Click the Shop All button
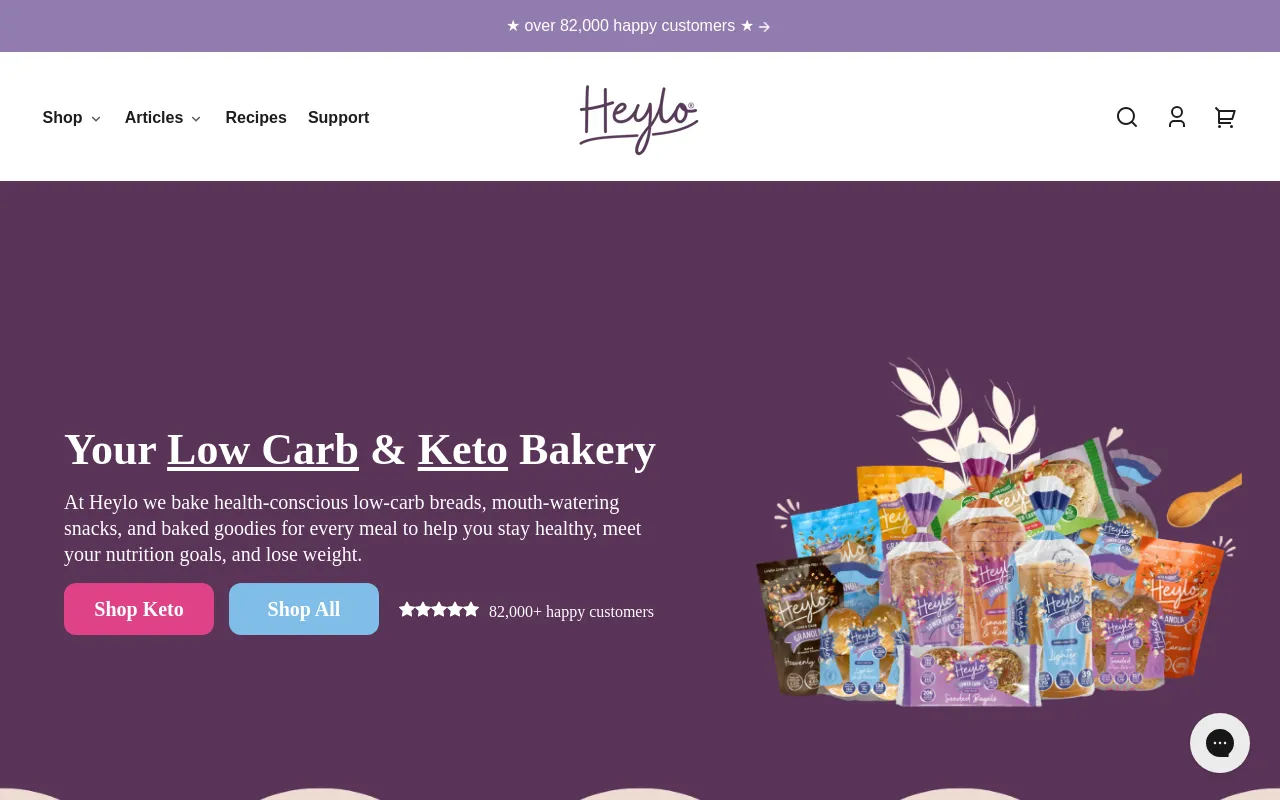Screen dimensions: 1280x800 304,609
